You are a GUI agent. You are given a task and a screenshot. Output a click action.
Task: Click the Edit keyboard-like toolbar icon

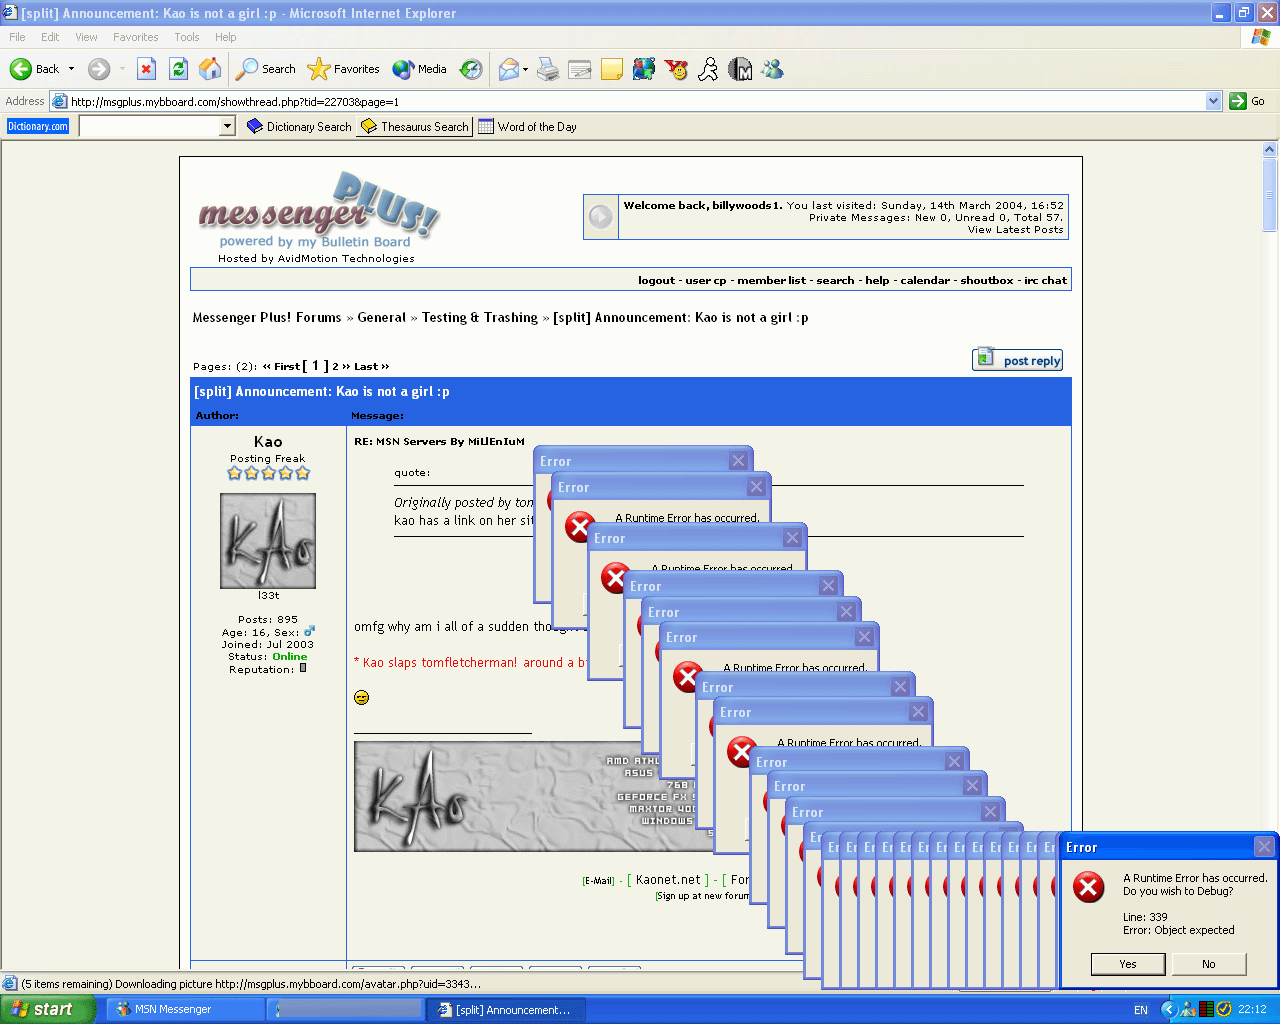580,69
